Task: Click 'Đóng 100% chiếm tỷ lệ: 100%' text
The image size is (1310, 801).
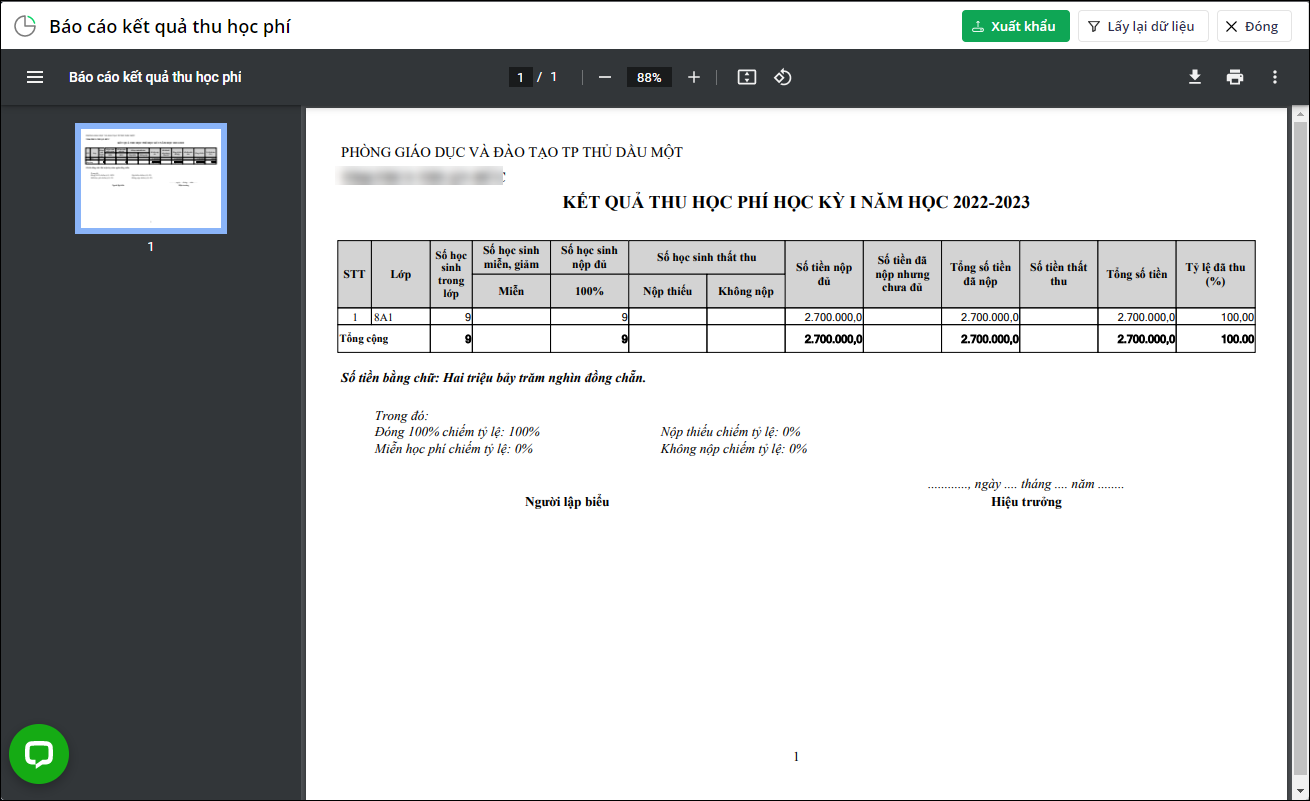Action: click(457, 432)
